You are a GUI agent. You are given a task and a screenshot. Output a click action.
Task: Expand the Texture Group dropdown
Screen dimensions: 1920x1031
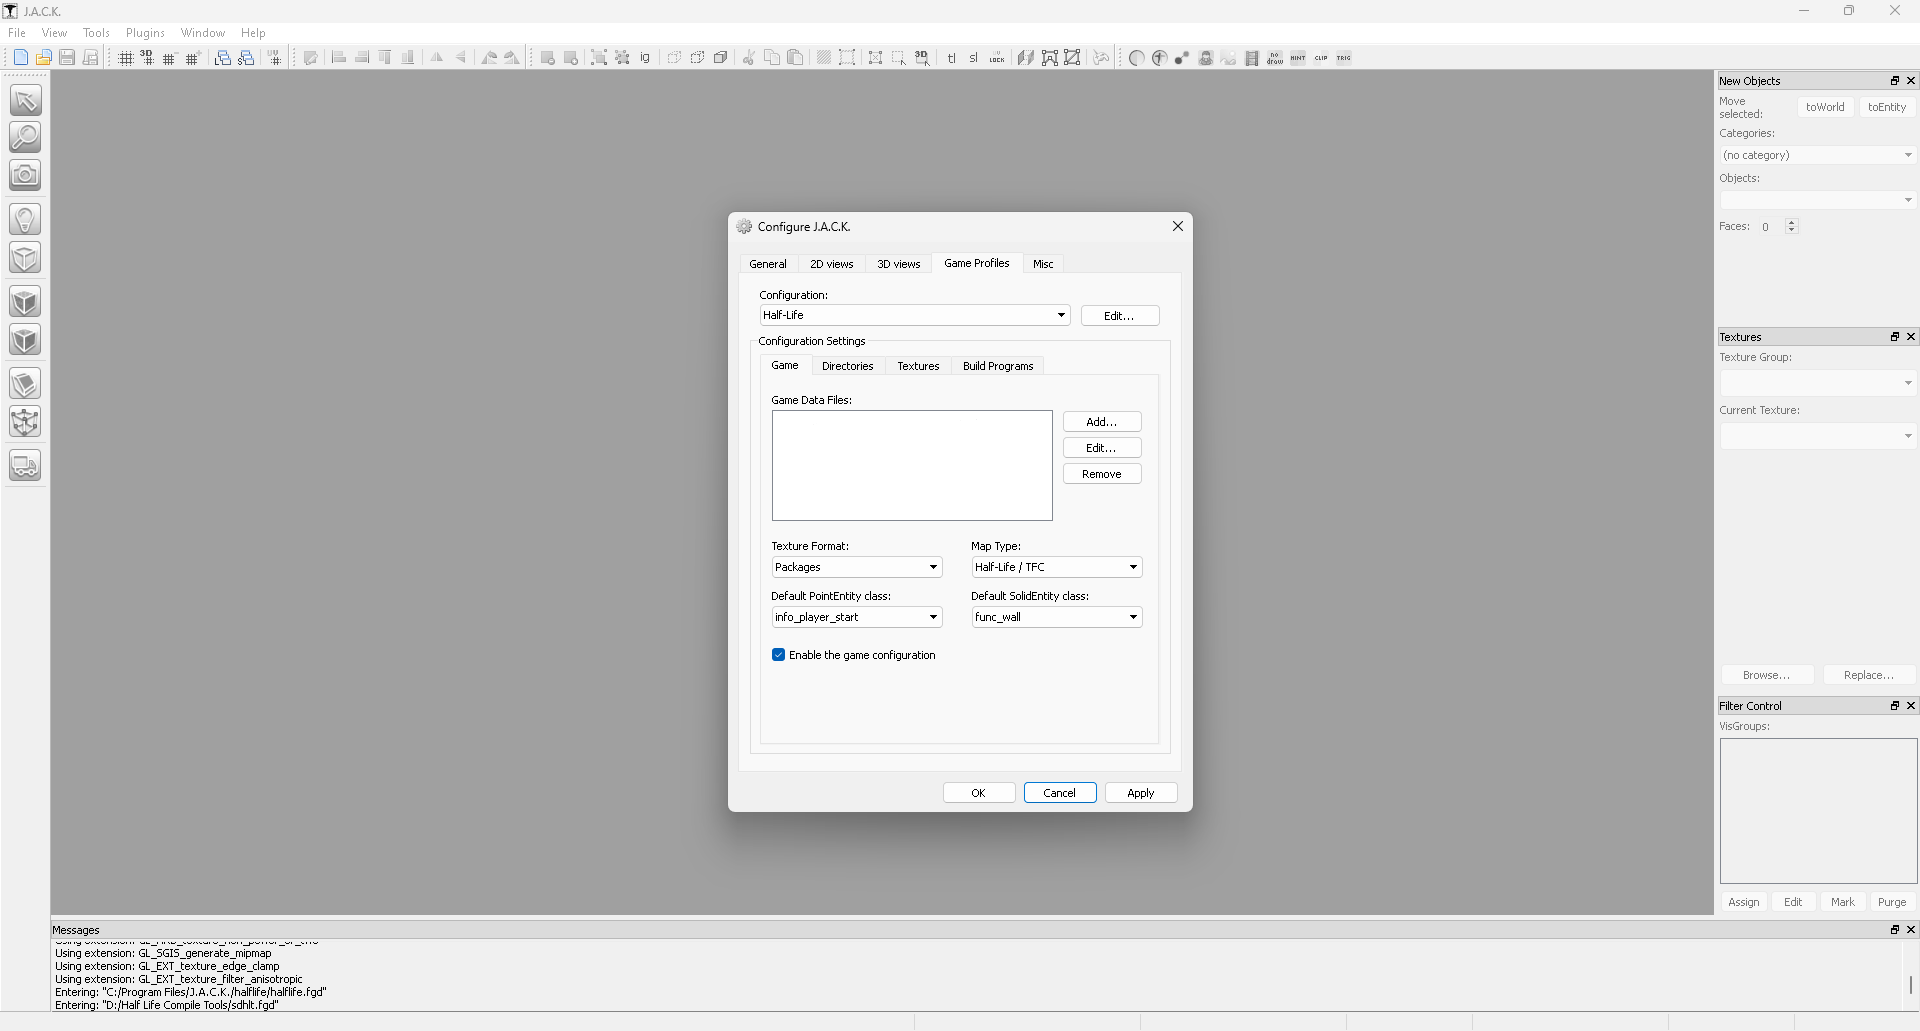[1817, 383]
